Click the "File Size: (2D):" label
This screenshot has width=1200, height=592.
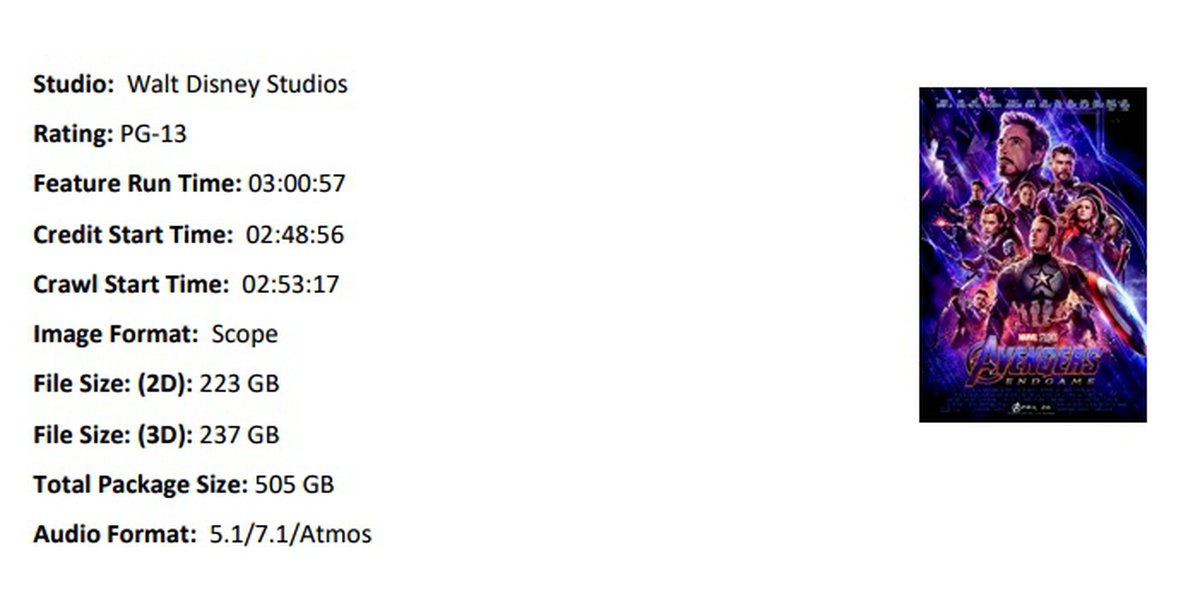(x=113, y=384)
